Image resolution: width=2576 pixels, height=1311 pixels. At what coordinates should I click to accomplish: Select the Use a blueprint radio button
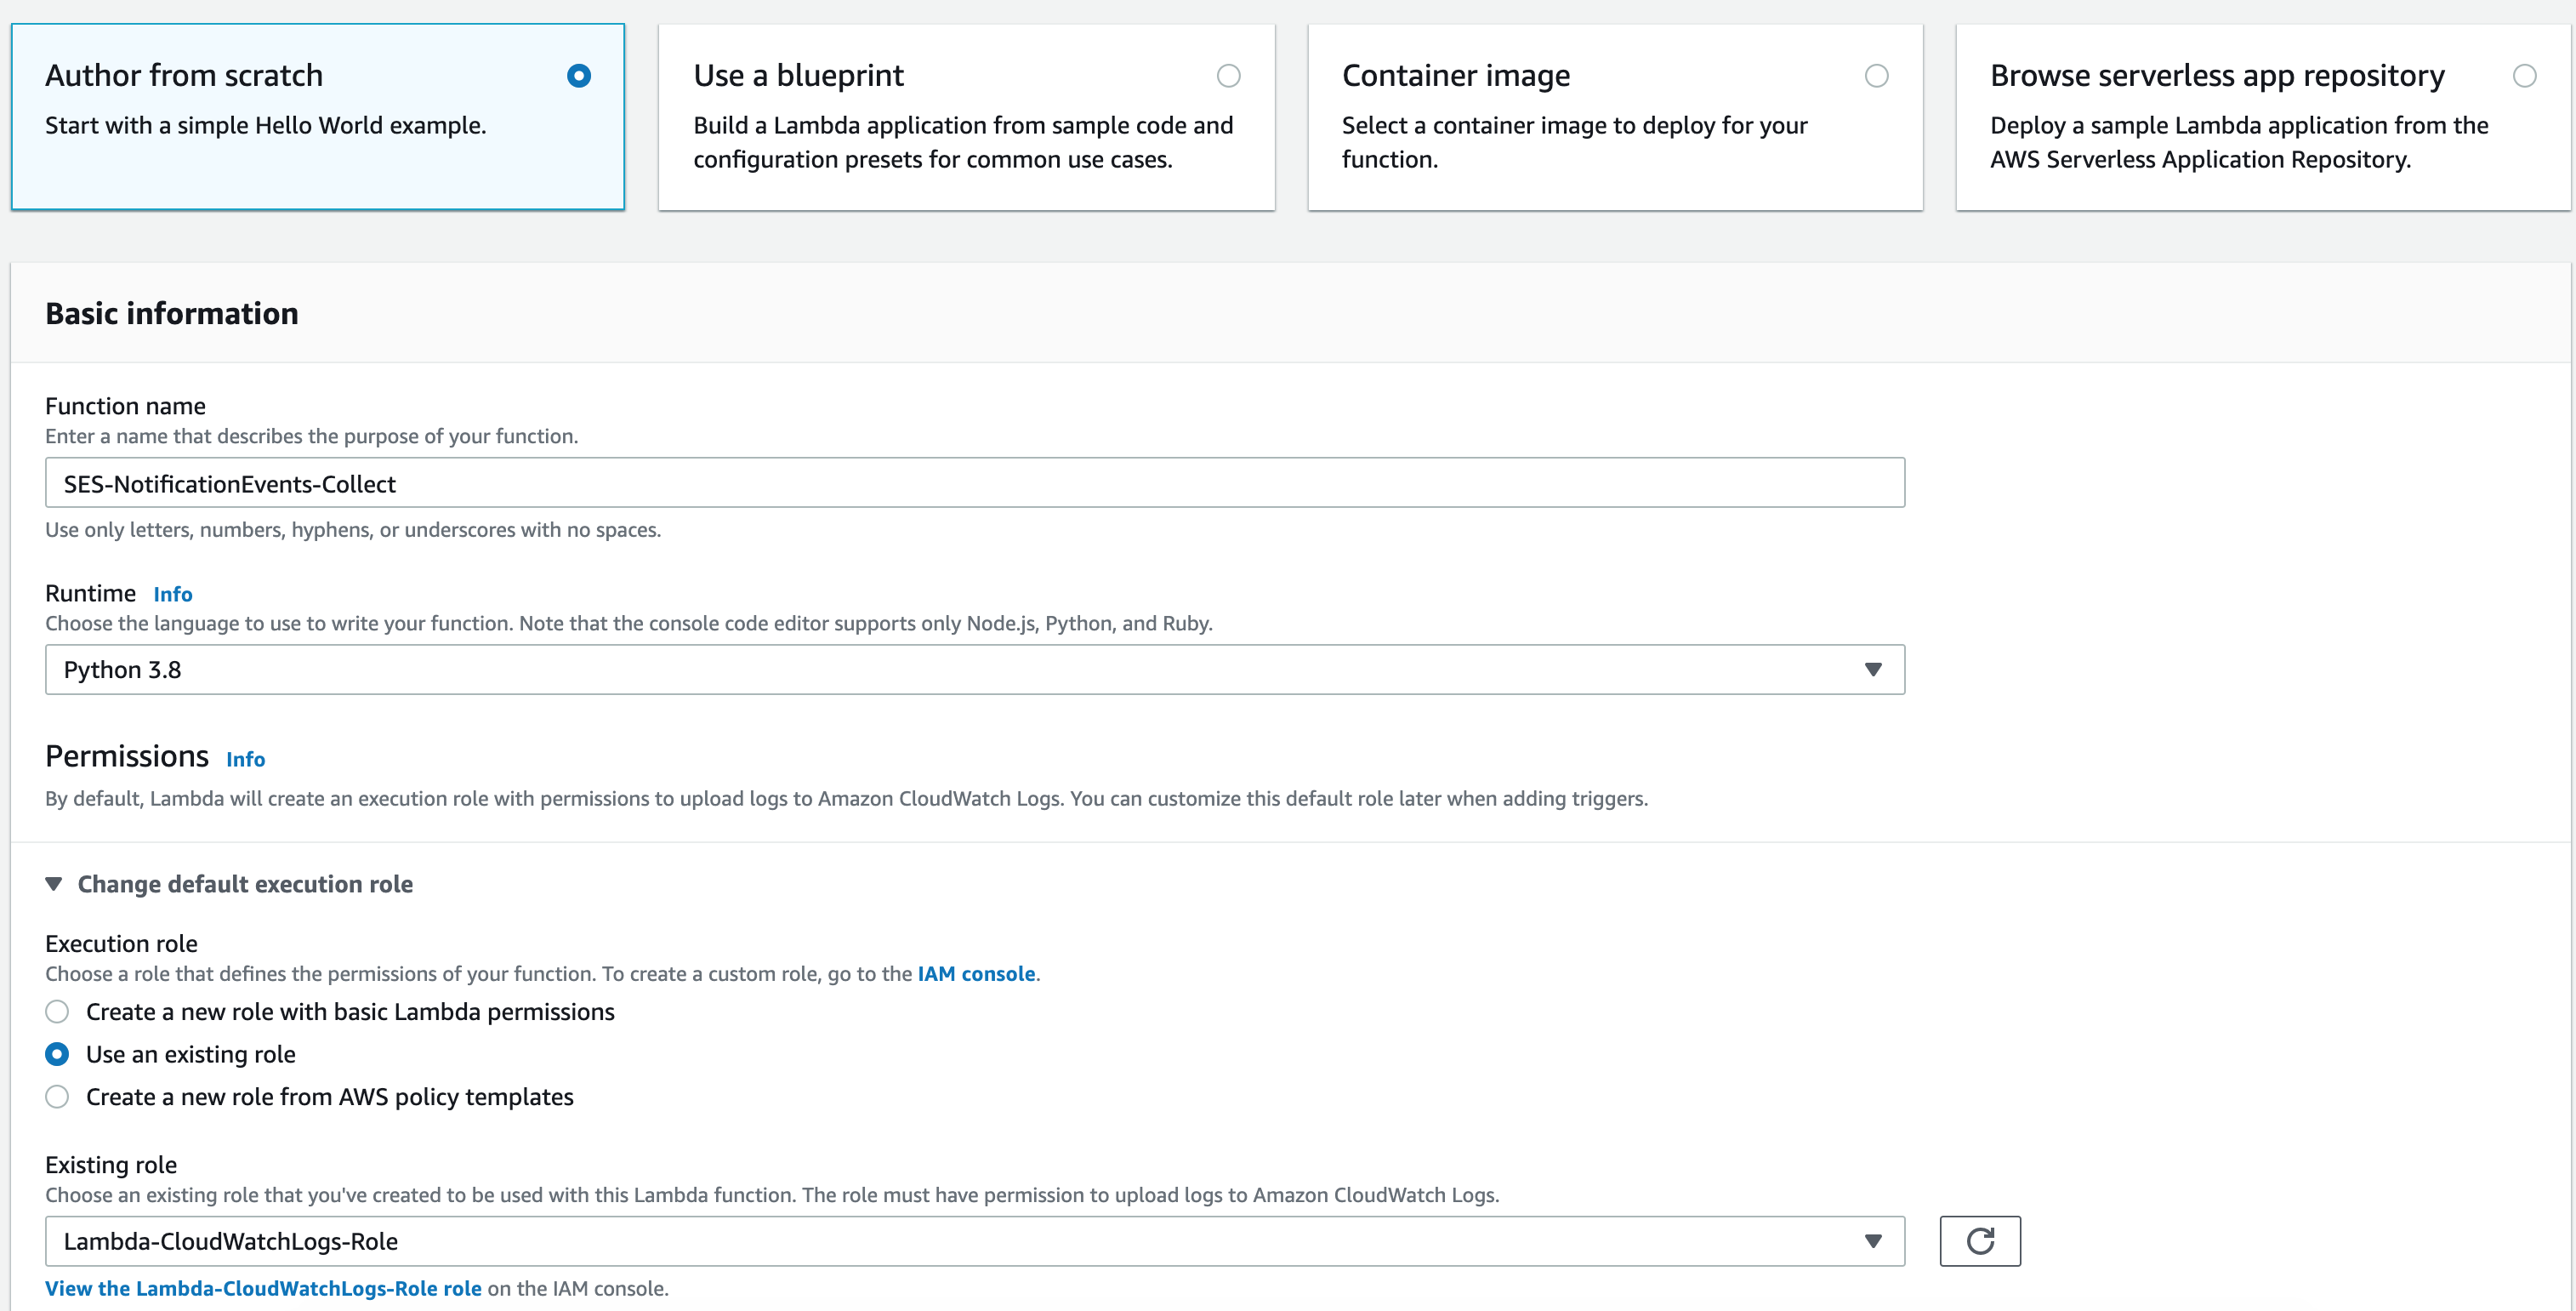pyautogui.click(x=1228, y=76)
